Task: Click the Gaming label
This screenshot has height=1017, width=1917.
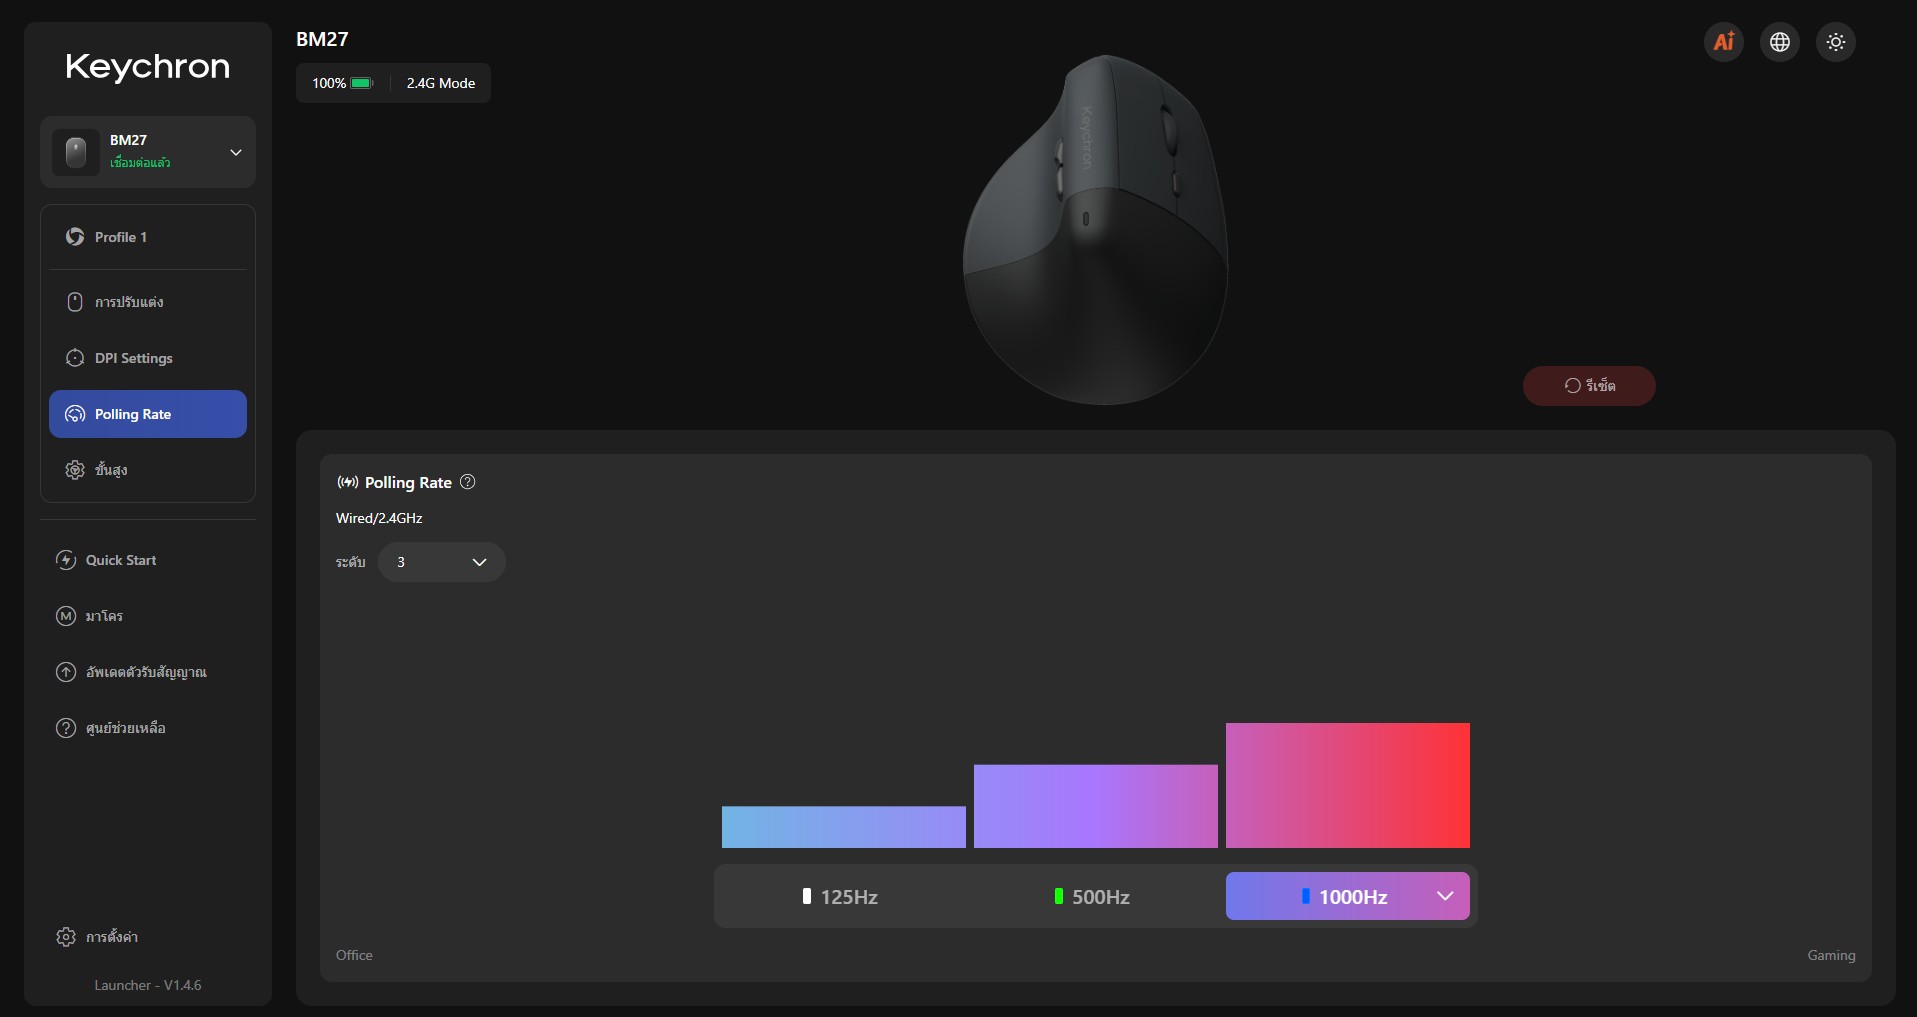Action: click(x=1831, y=955)
